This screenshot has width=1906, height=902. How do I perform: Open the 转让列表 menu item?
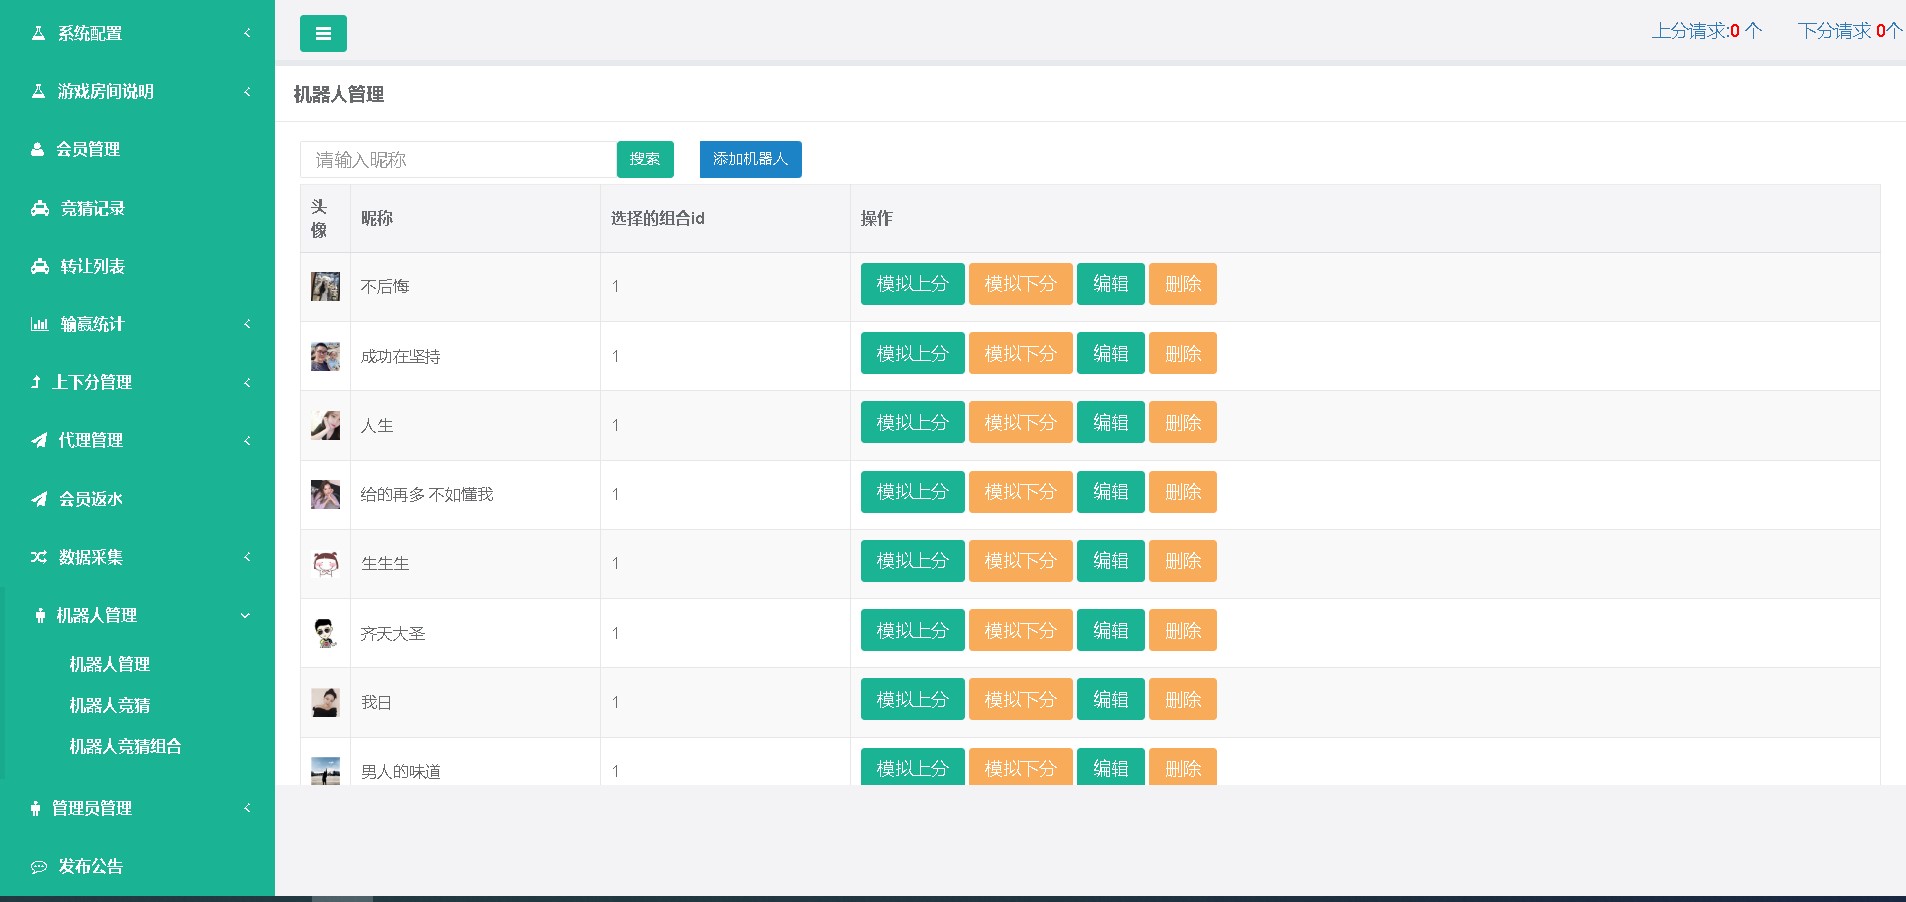[92, 267]
